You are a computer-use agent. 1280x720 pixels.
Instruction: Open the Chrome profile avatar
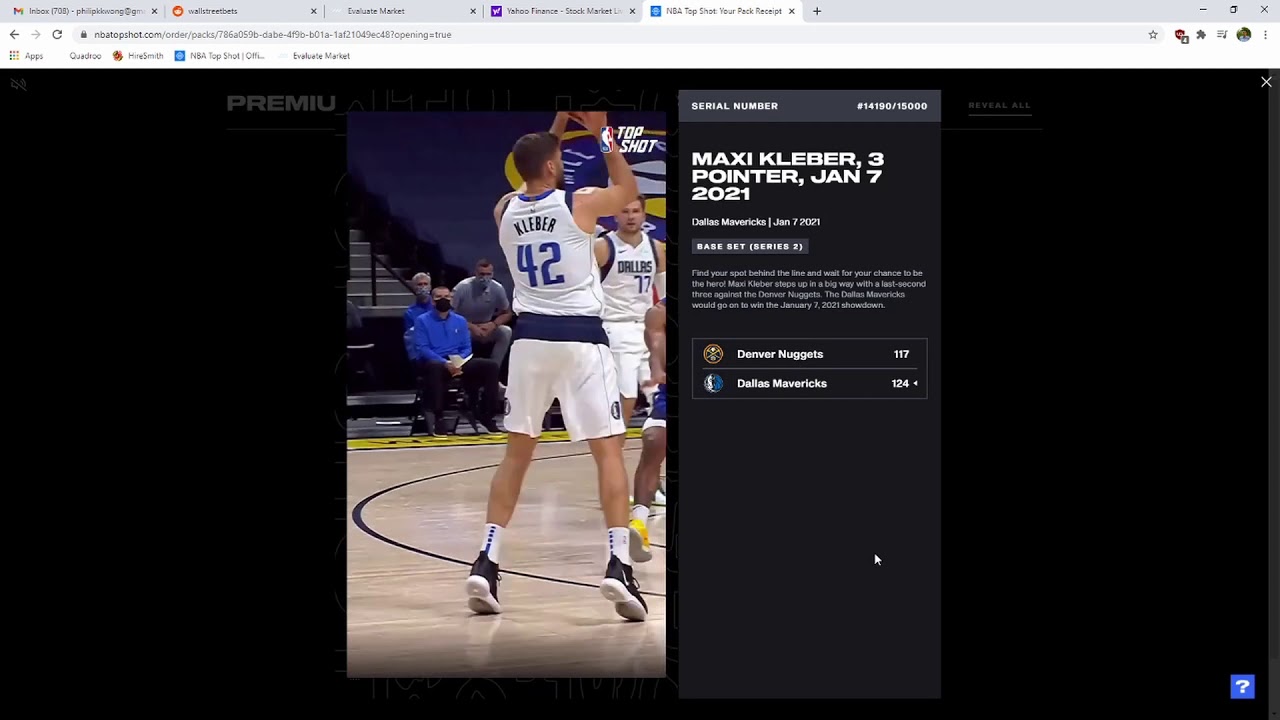1243,34
